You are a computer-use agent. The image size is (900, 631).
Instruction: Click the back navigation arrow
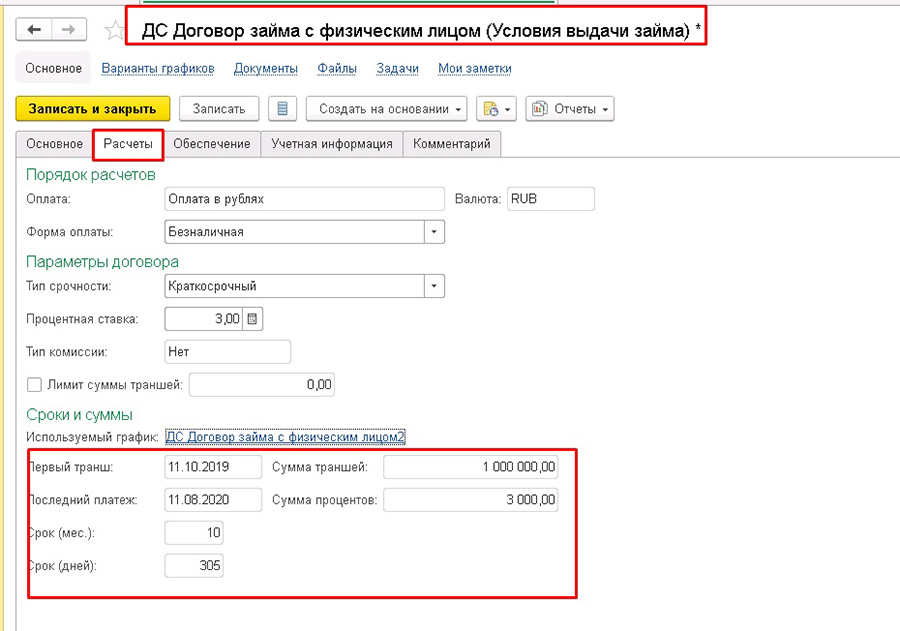click(34, 30)
